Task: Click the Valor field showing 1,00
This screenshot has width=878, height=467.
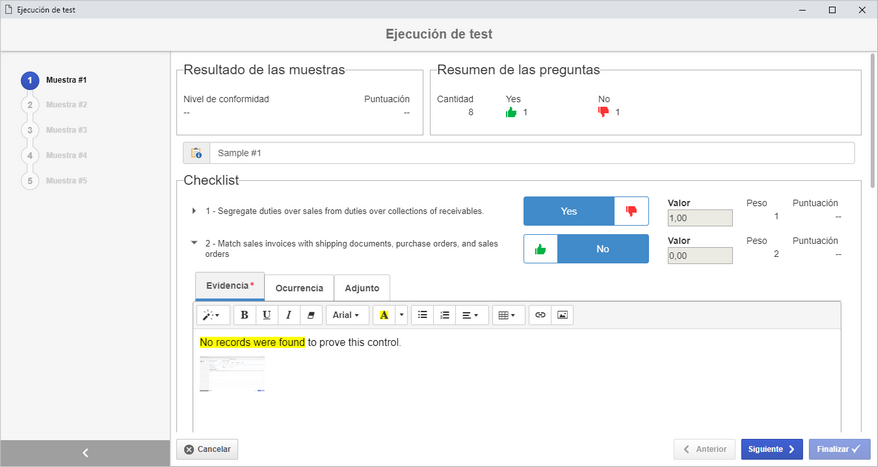Action: pyautogui.click(x=700, y=218)
